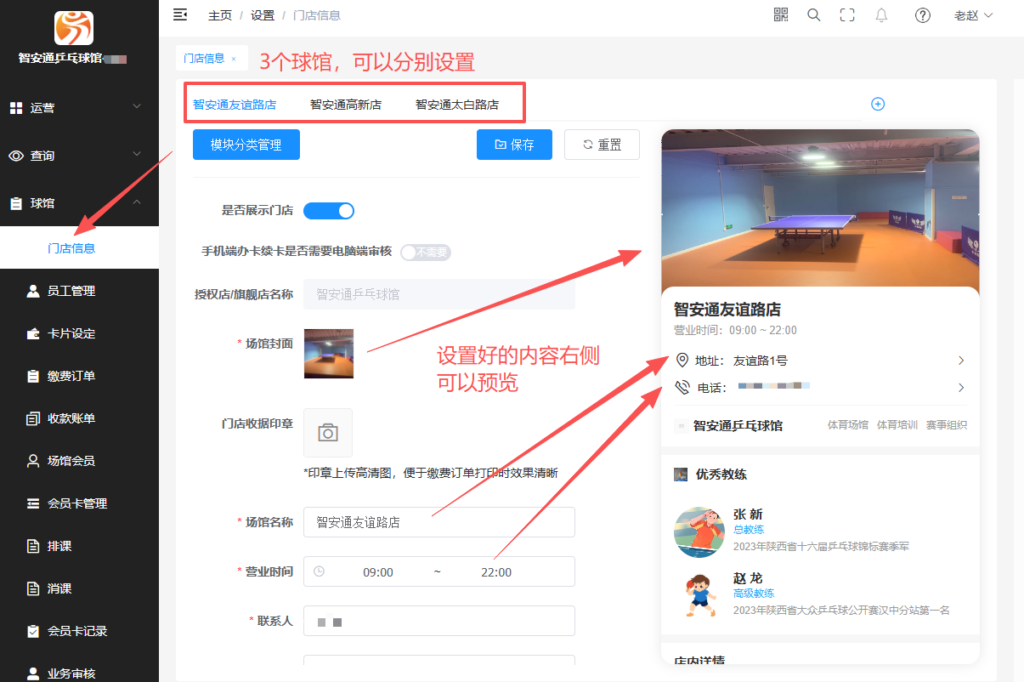
Task: Open the 老赵 user dropdown
Action: (x=973, y=15)
